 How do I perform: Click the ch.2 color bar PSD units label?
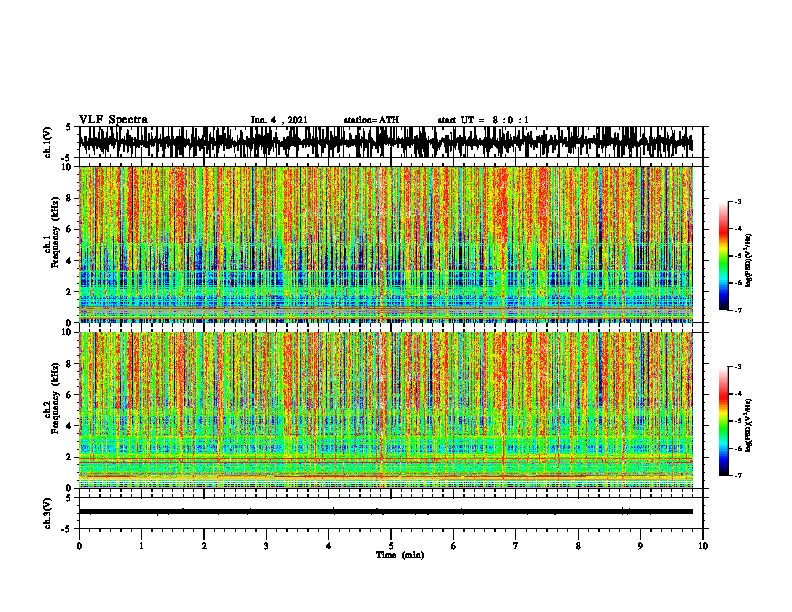[x=749, y=426]
